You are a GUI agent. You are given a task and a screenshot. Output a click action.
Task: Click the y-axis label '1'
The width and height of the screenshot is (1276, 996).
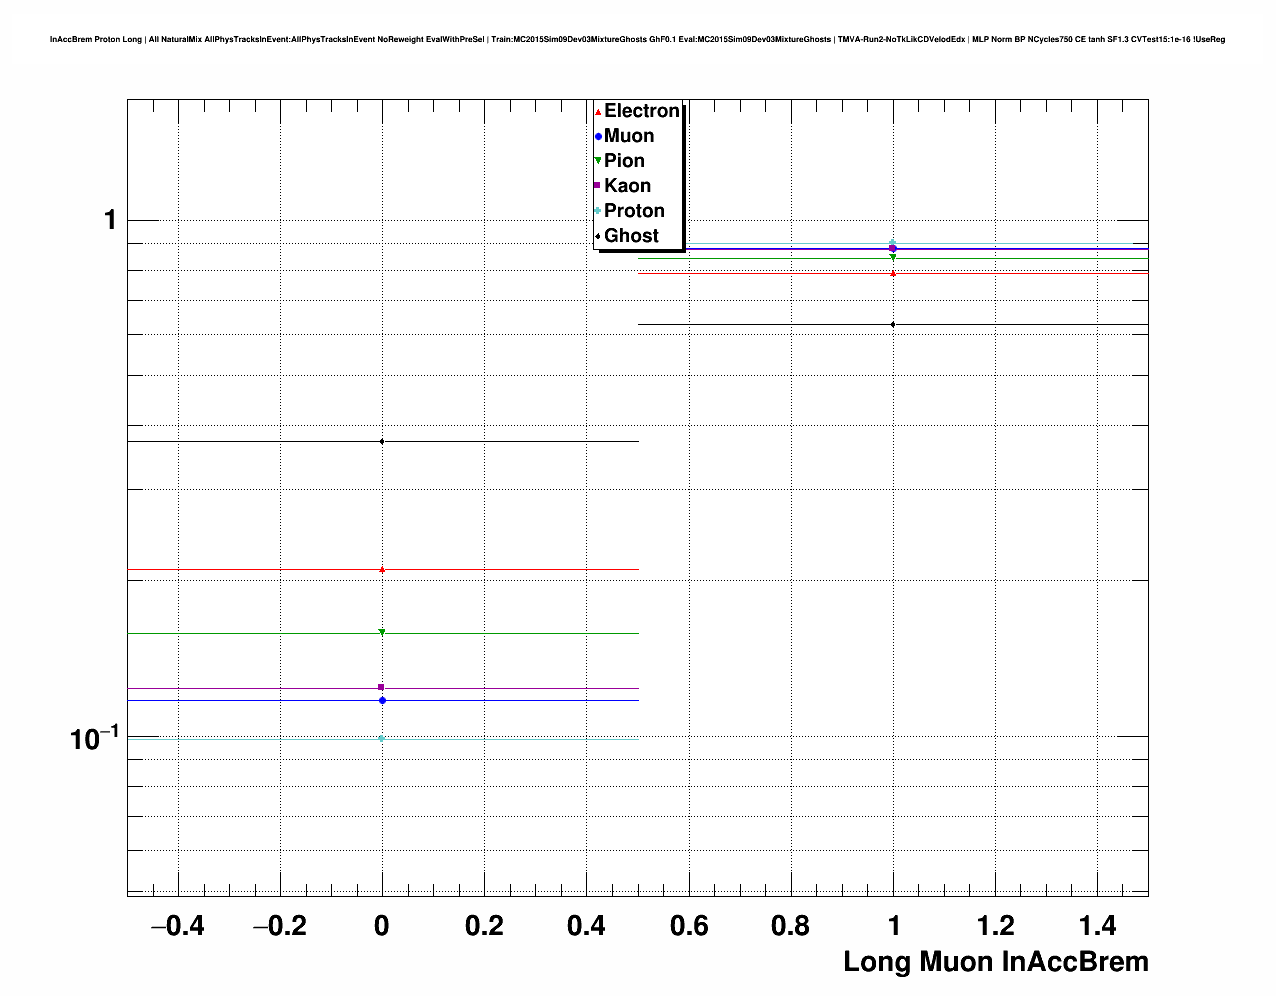[x=111, y=220]
